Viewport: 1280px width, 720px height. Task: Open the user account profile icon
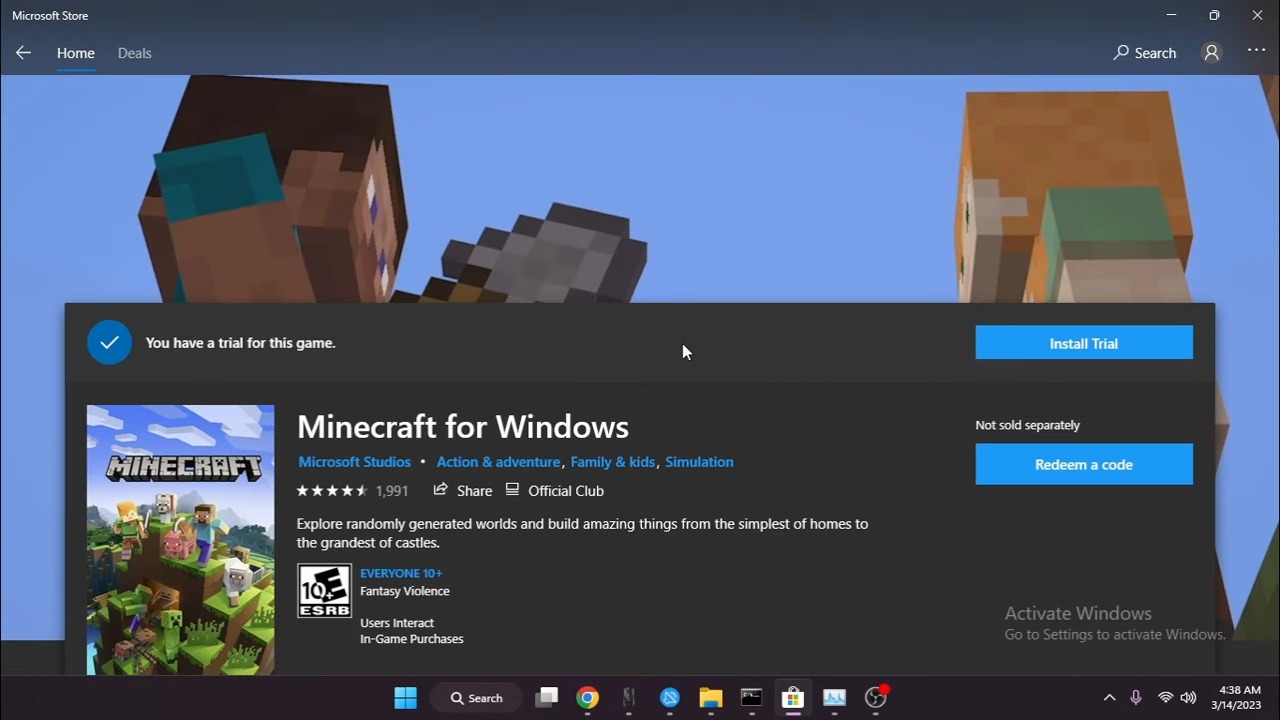pos(1212,53)
